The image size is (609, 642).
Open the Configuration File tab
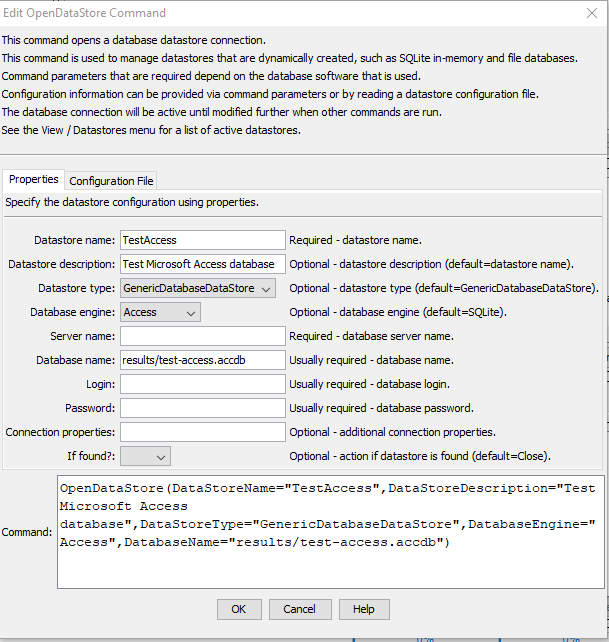click(111, 181)
